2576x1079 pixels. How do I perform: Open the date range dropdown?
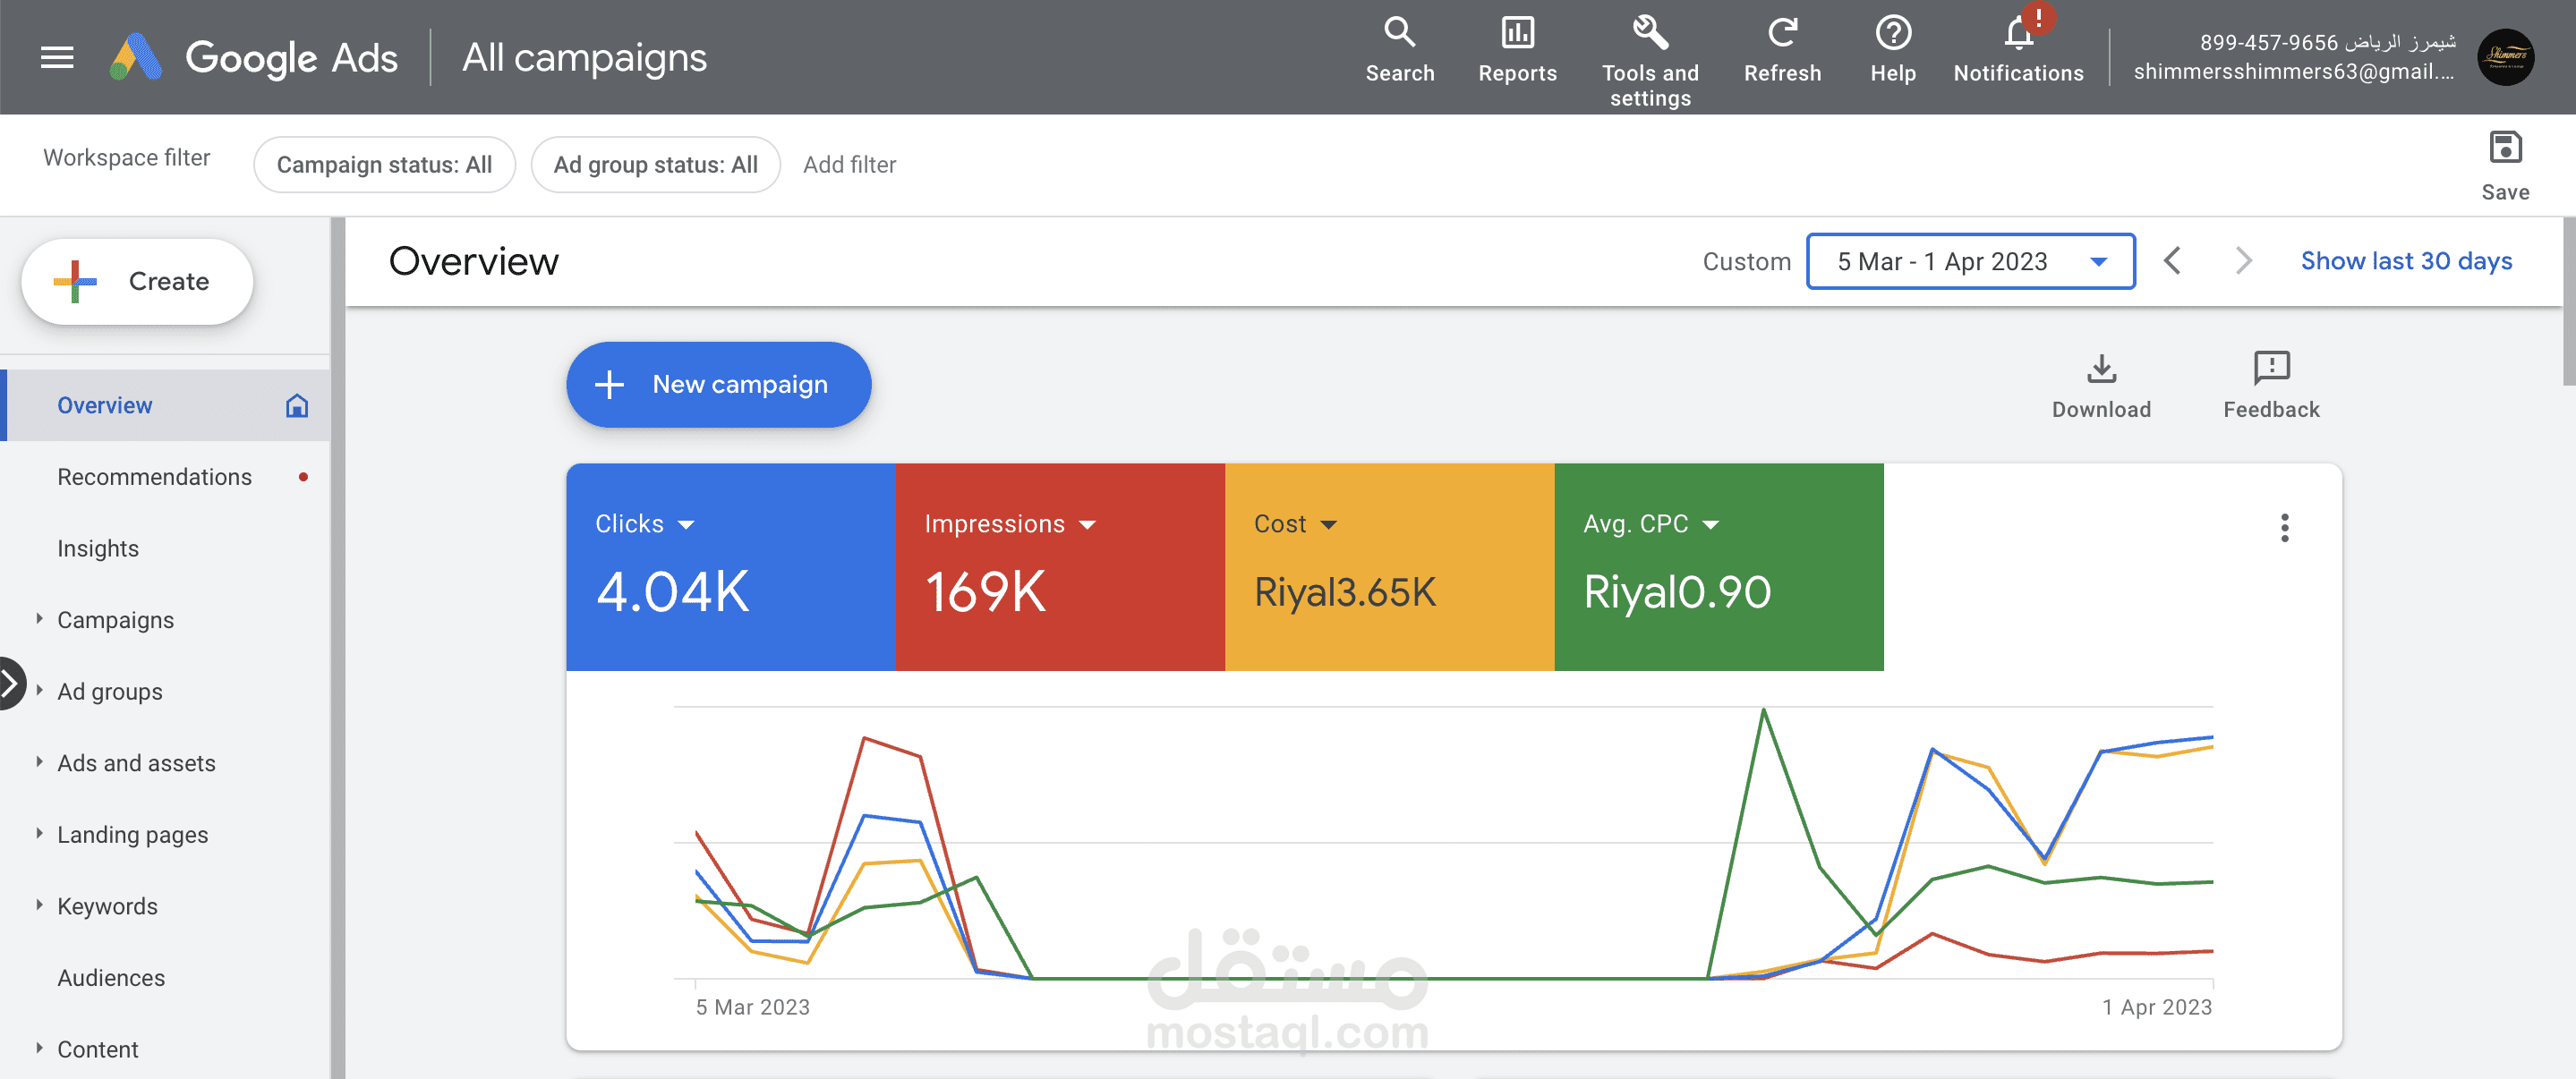(x=1970, y=261)
